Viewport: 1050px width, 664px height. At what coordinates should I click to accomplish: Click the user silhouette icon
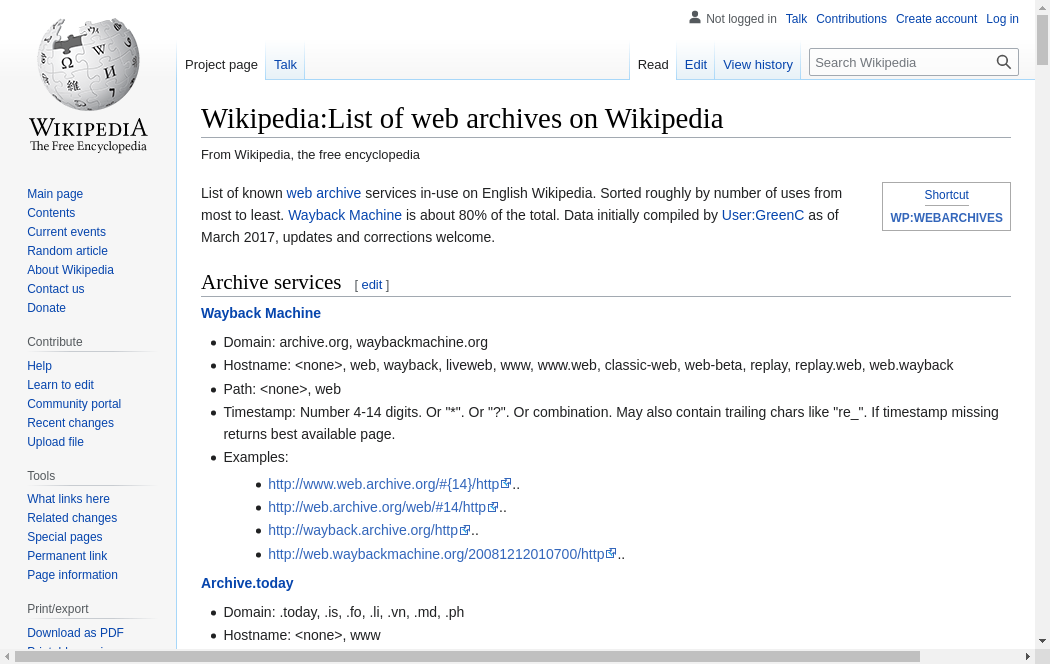click(x=694, y=17)
